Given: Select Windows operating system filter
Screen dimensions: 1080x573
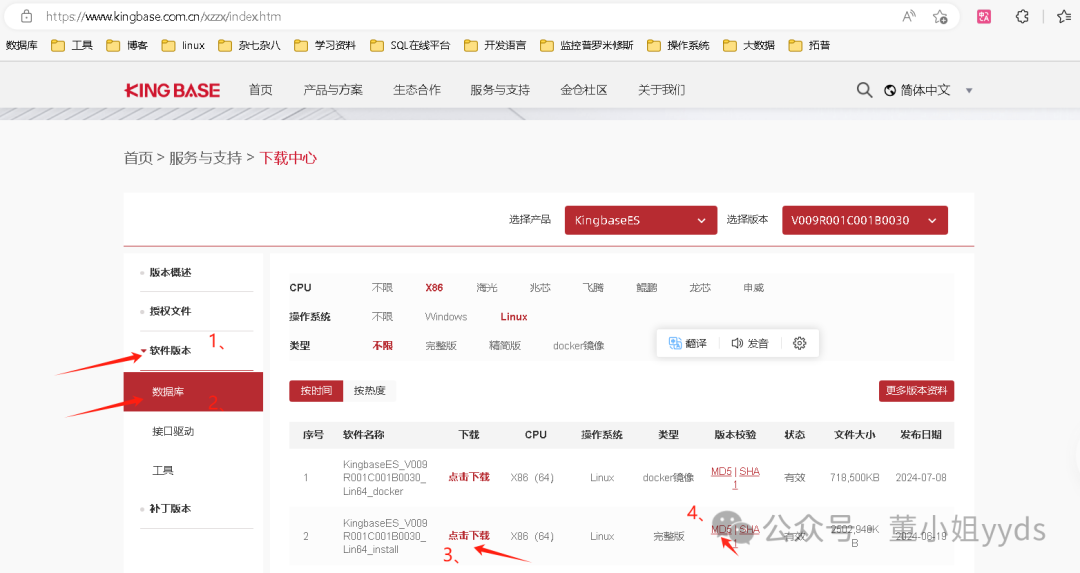Looking at the screenshot, I should [446, 317].
